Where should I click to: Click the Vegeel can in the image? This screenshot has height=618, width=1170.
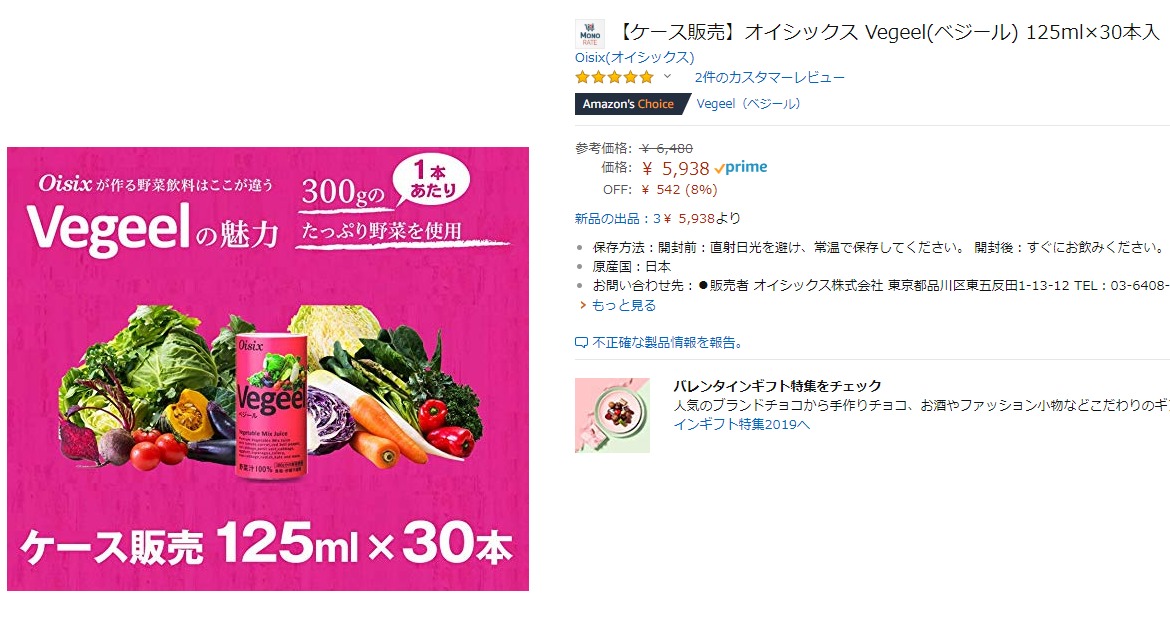click(x=270, y=405)
